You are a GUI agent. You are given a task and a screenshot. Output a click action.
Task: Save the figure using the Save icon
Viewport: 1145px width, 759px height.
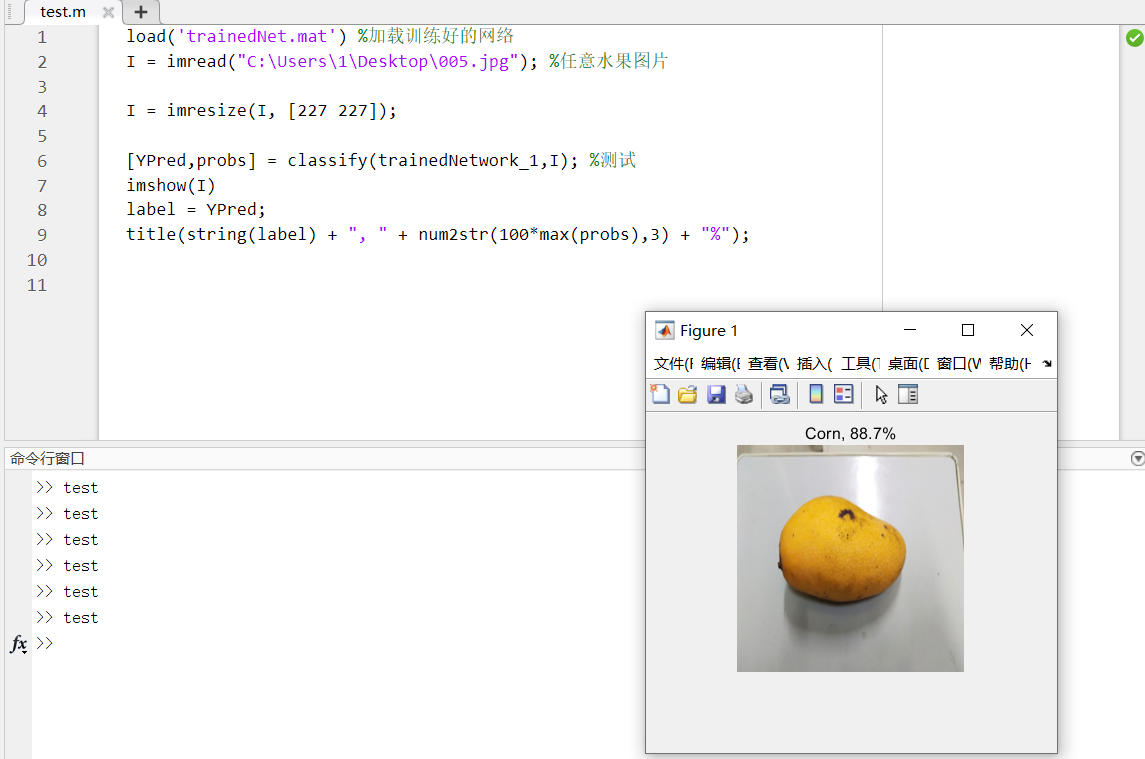(x=716, y=394)
